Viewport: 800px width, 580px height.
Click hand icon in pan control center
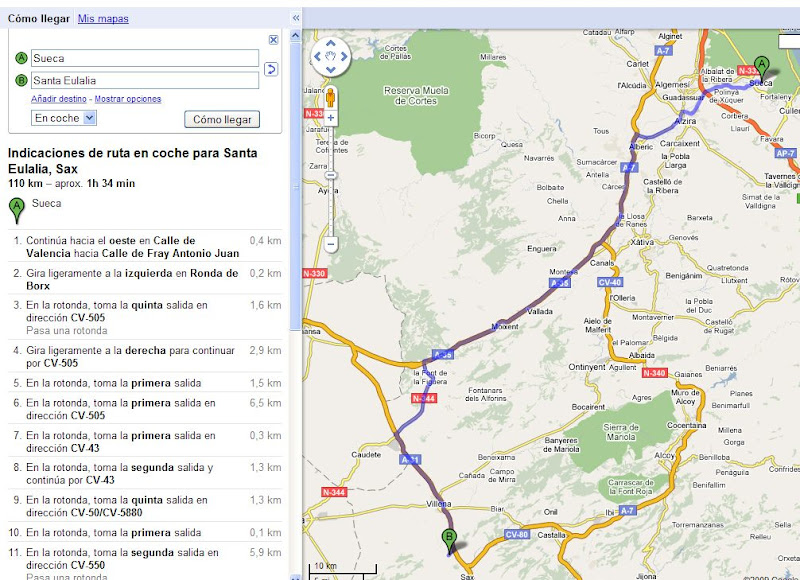(x=331, y=57)
